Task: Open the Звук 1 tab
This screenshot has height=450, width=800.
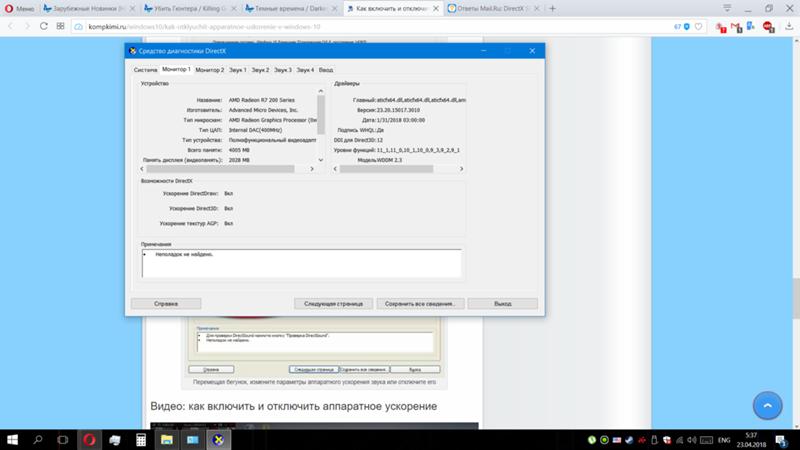Action: [237, 70]
